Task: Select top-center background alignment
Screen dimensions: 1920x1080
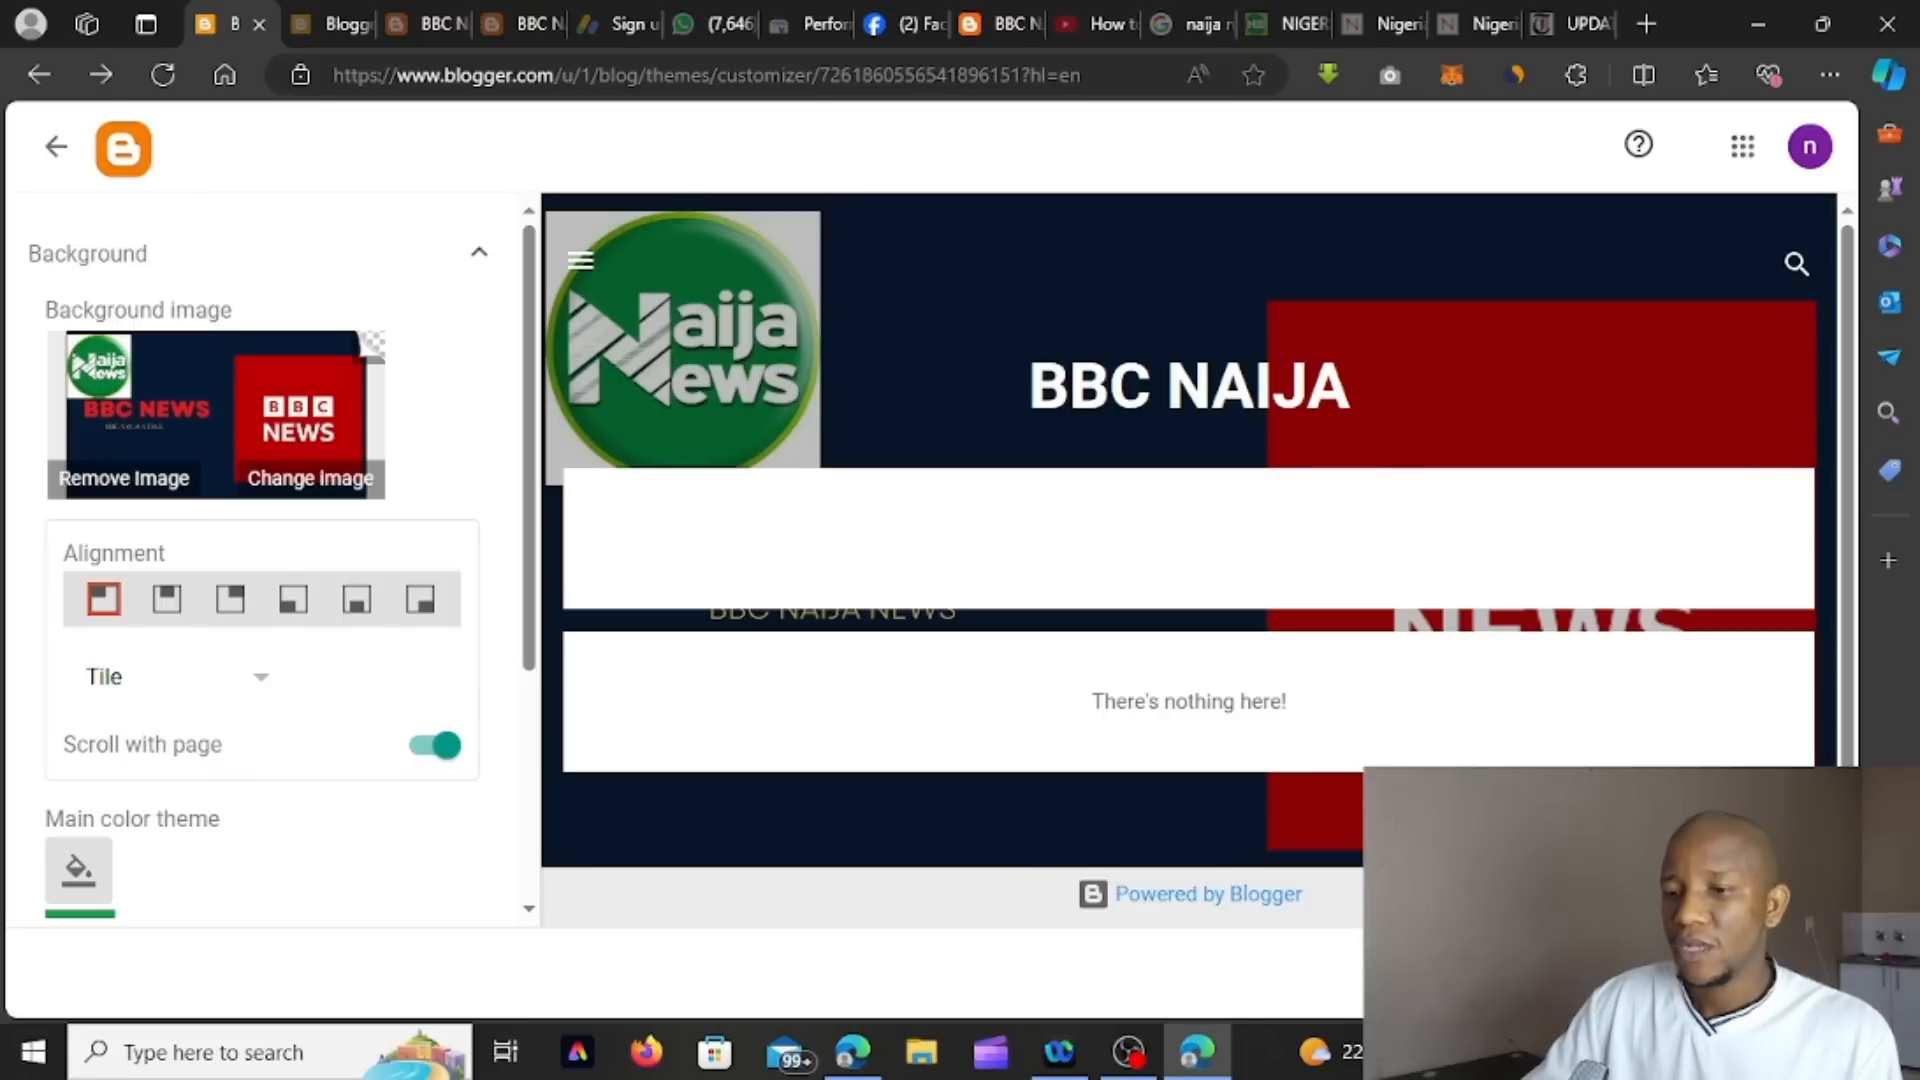Action: (x=167, y=599)
